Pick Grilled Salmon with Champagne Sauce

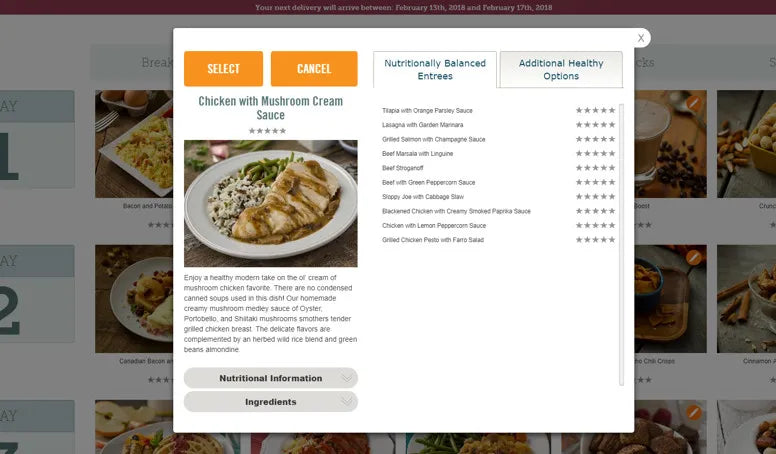[x=434, y=139]
